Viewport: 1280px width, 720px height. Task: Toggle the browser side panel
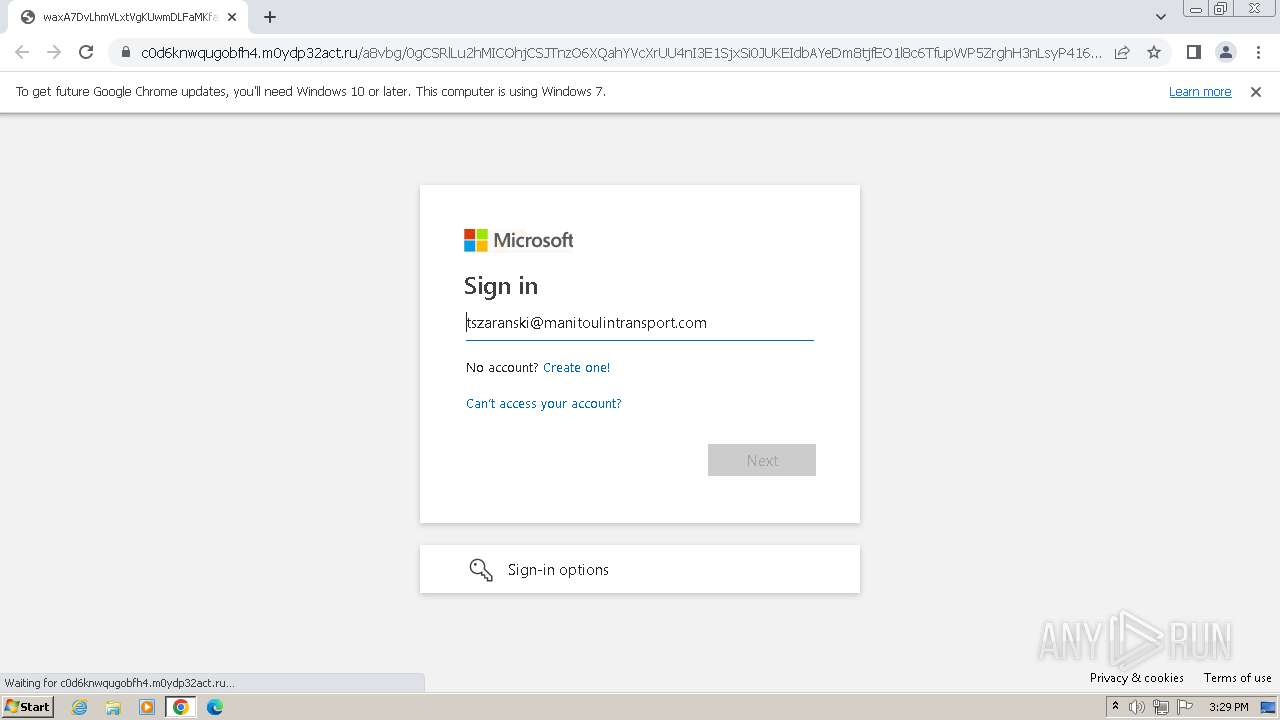tap(1193, 52)
